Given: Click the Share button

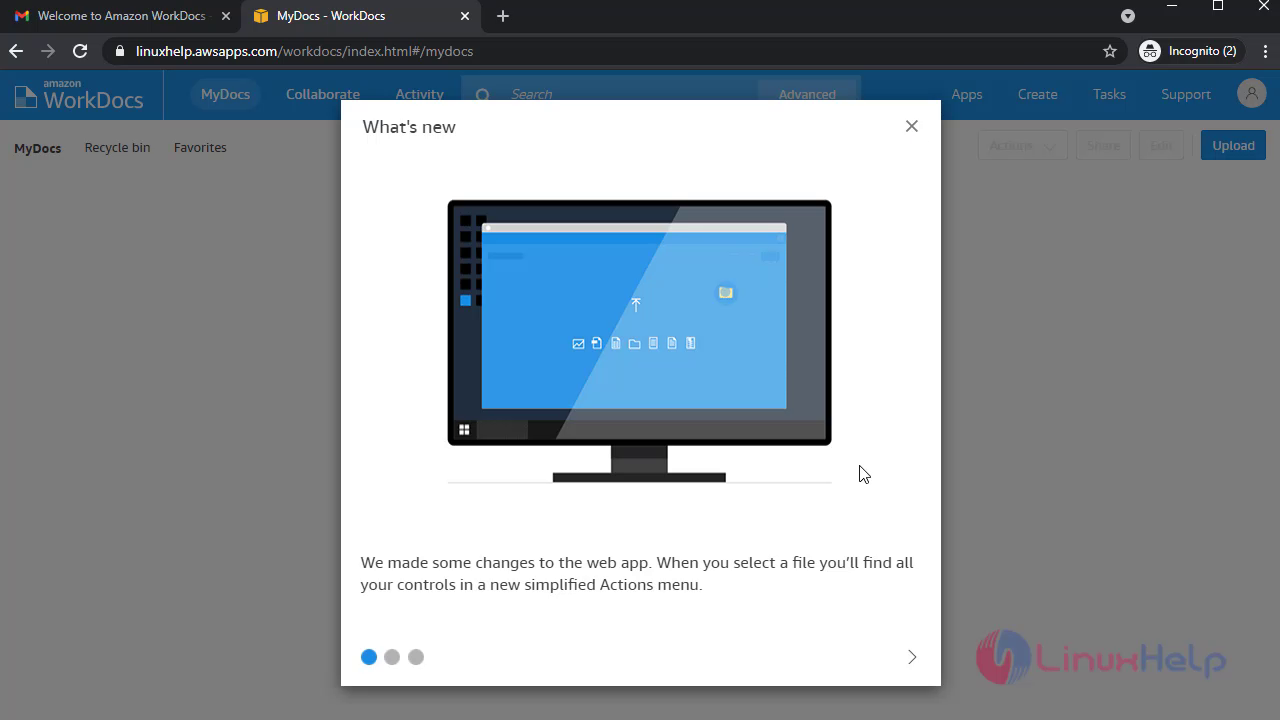Looking at the screenshot, I should pos(1103,145).
